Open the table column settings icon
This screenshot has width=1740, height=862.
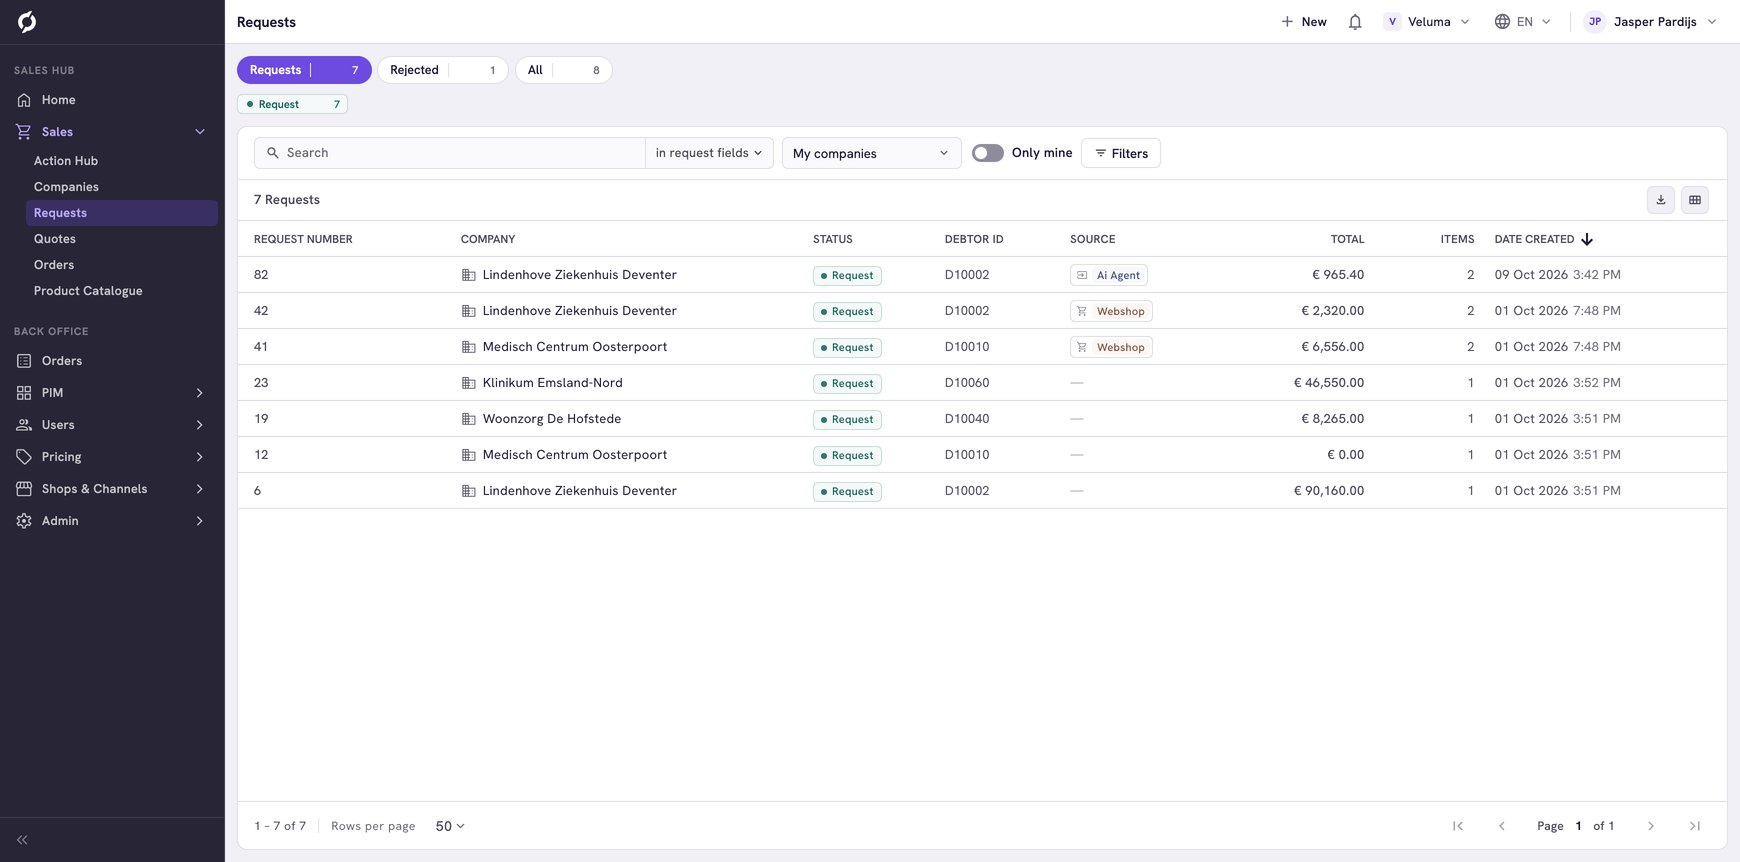point(1695,200)
